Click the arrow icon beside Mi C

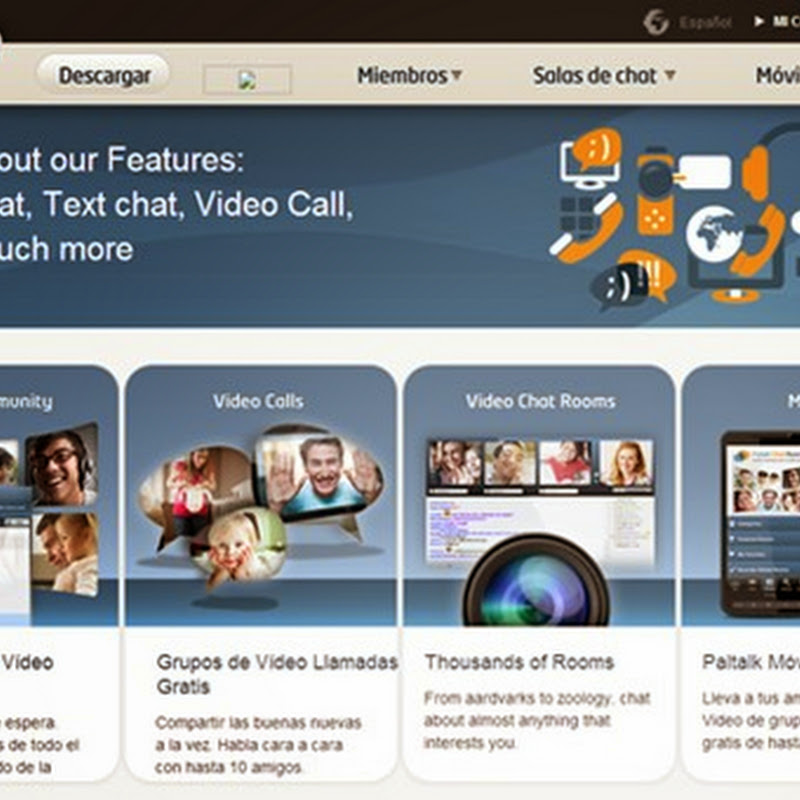[759, 21]
